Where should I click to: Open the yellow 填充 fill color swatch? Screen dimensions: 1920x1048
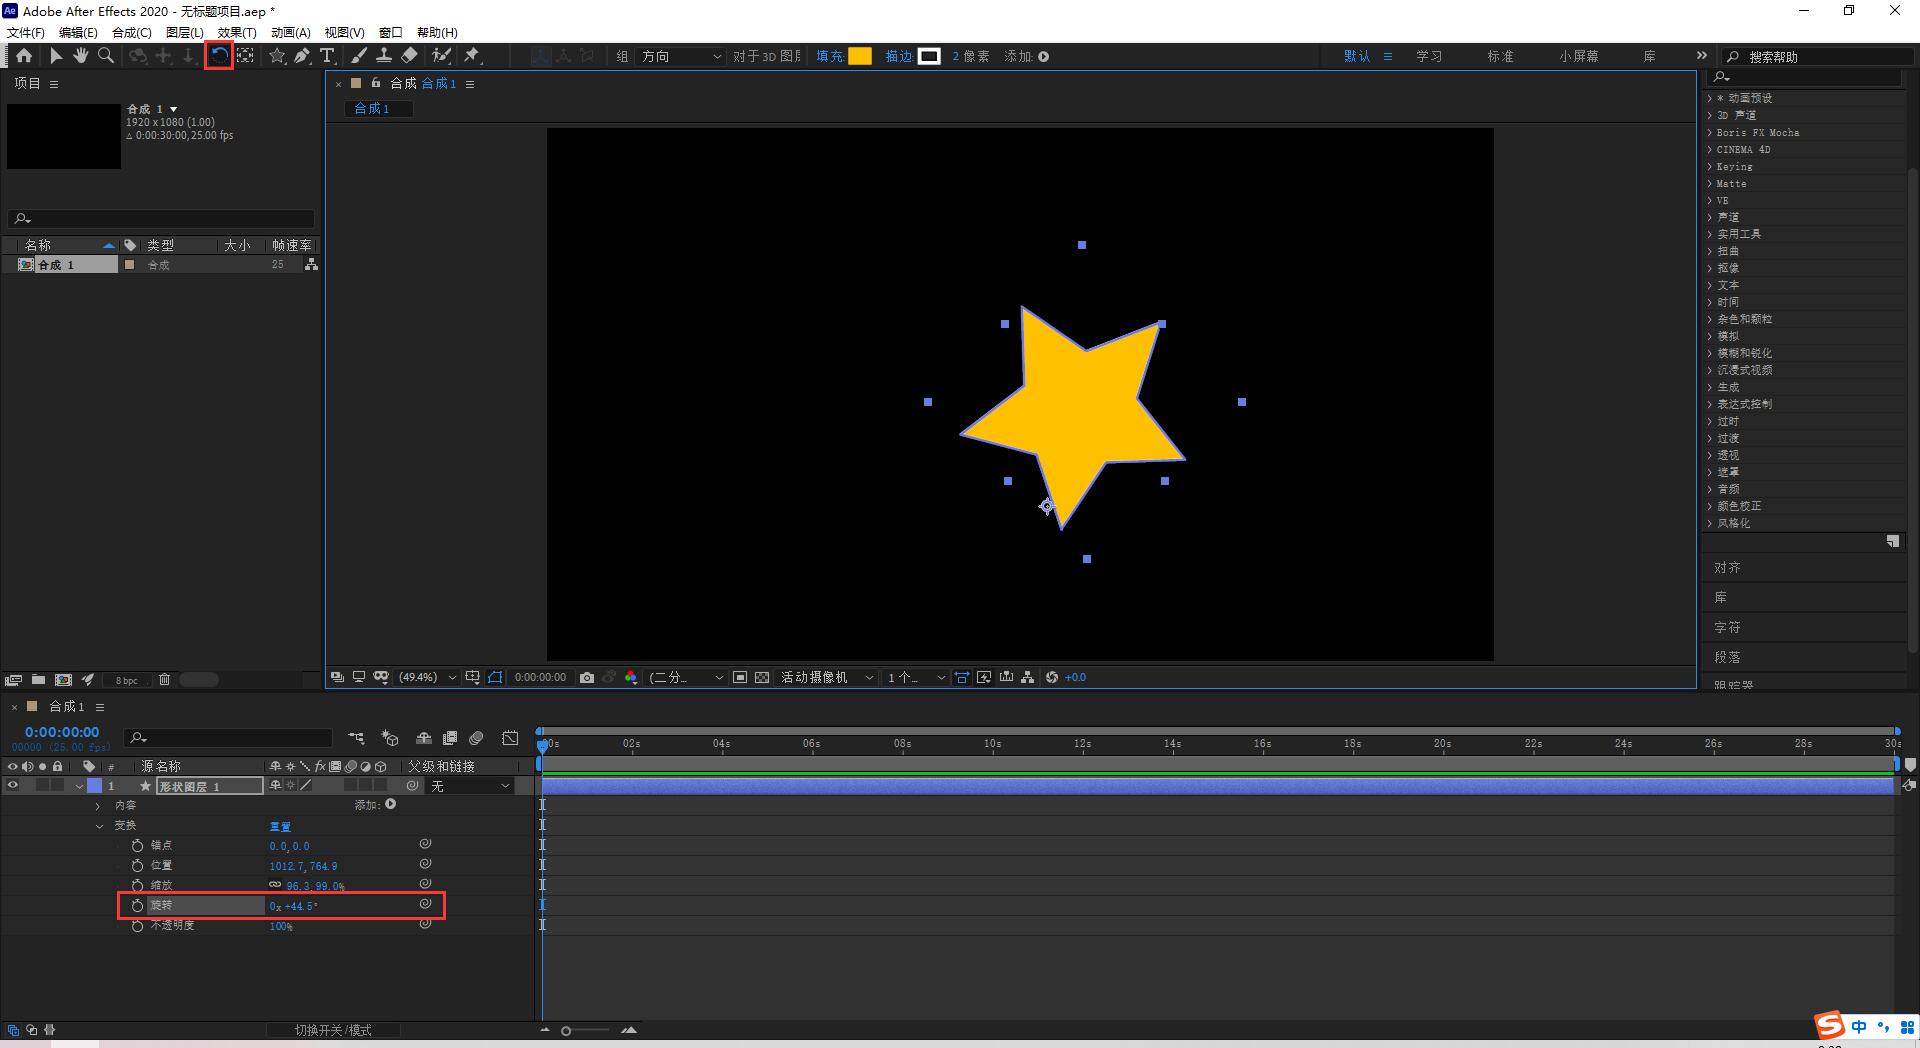pyautogui.click(x=860, y=56)
